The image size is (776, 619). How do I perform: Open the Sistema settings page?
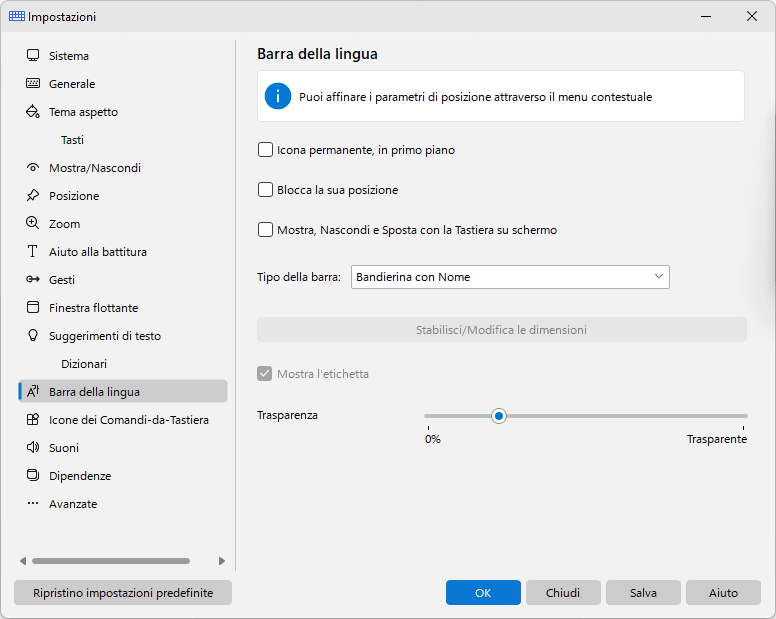click(123, 55)
